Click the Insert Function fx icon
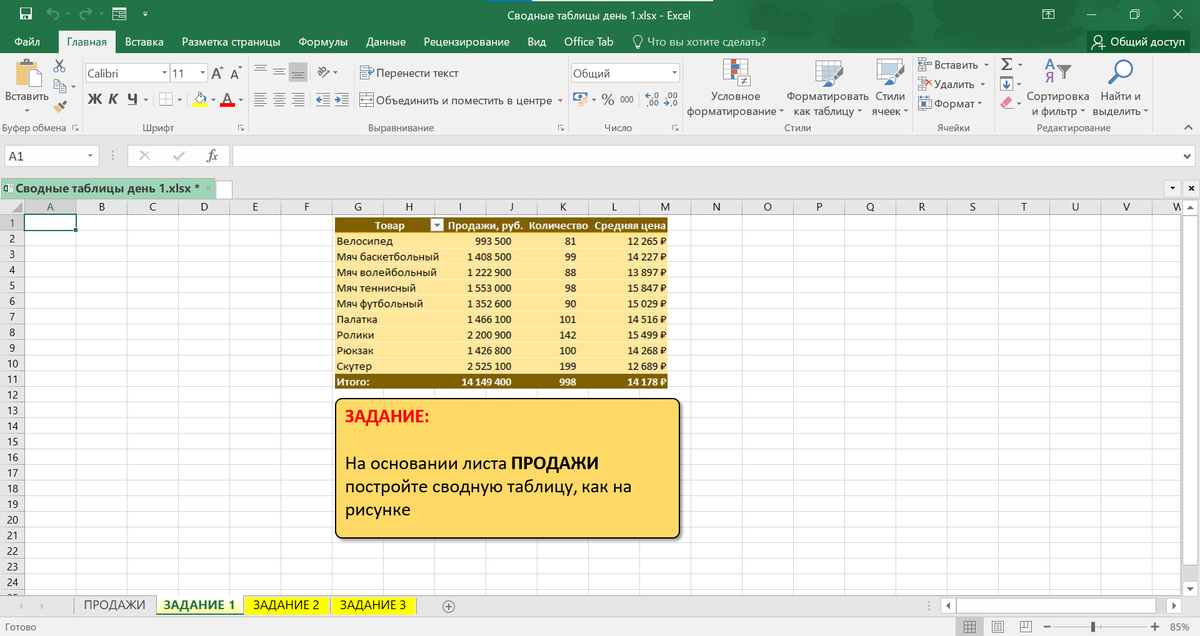 [212, 156]
